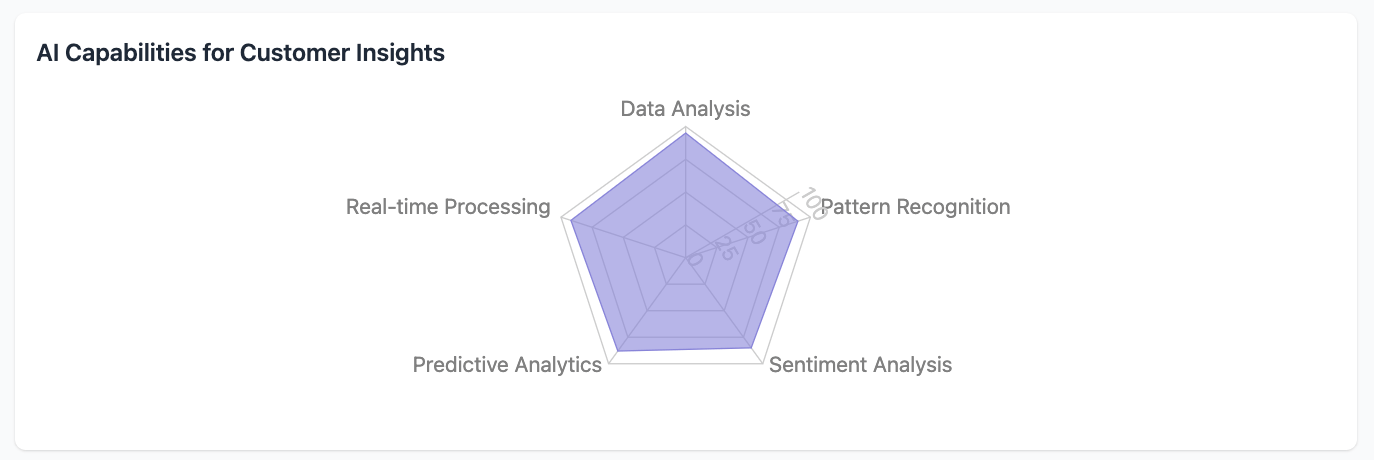1374x460 pixels.
Task: Click the Predictive Analytics axis label
Action: 507,364
